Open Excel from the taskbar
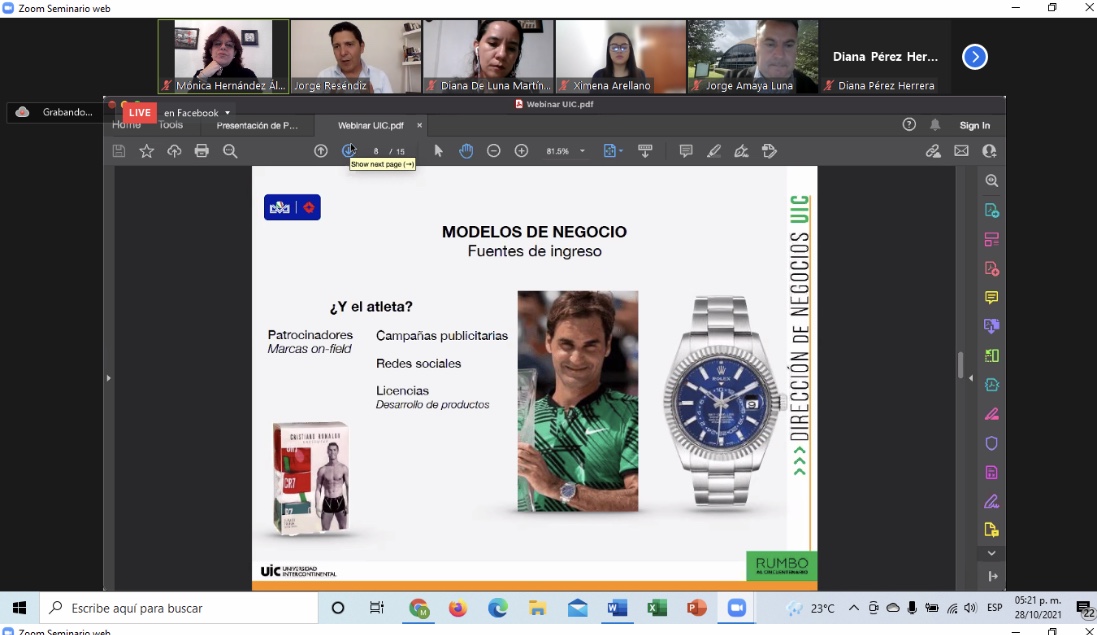The width and height of the screenshot is (1097, 635). coord(656,608)
